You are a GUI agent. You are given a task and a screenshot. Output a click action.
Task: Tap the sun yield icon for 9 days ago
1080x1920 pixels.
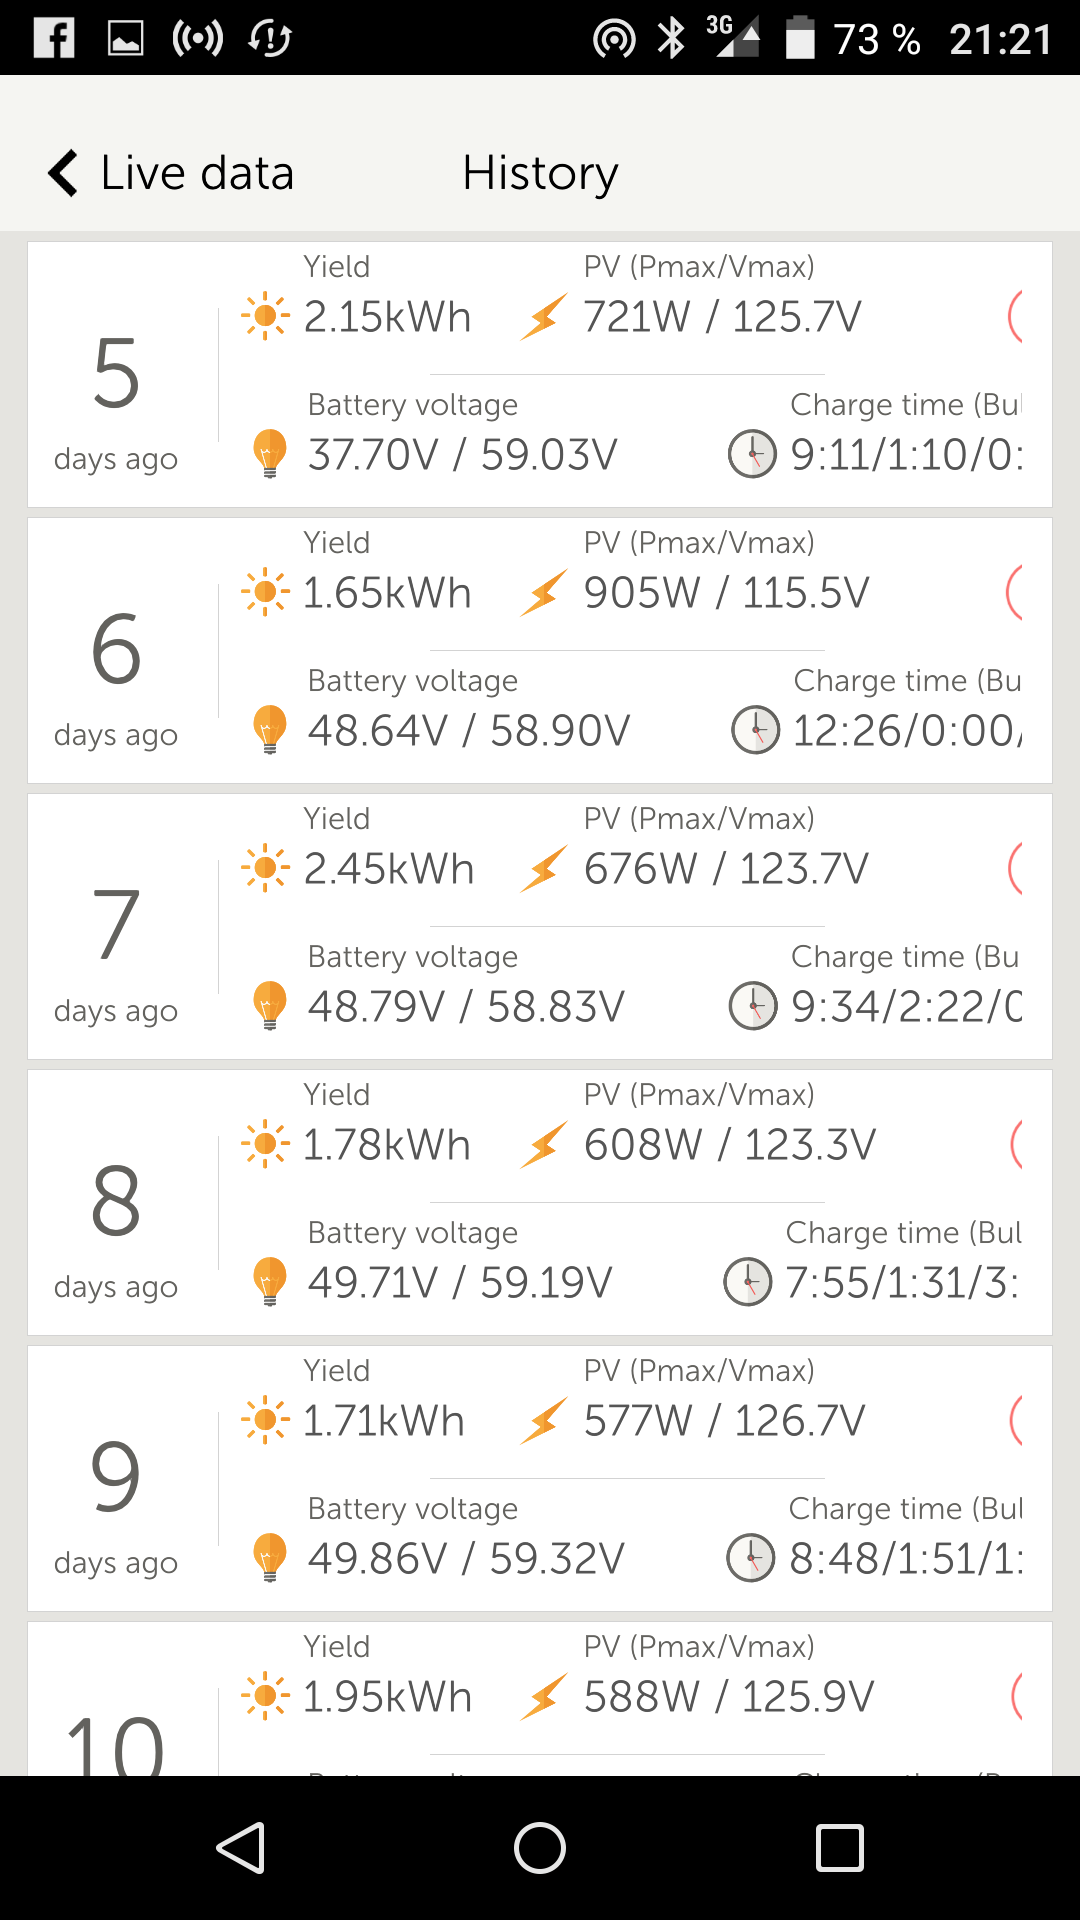[x=265, y=1421]
